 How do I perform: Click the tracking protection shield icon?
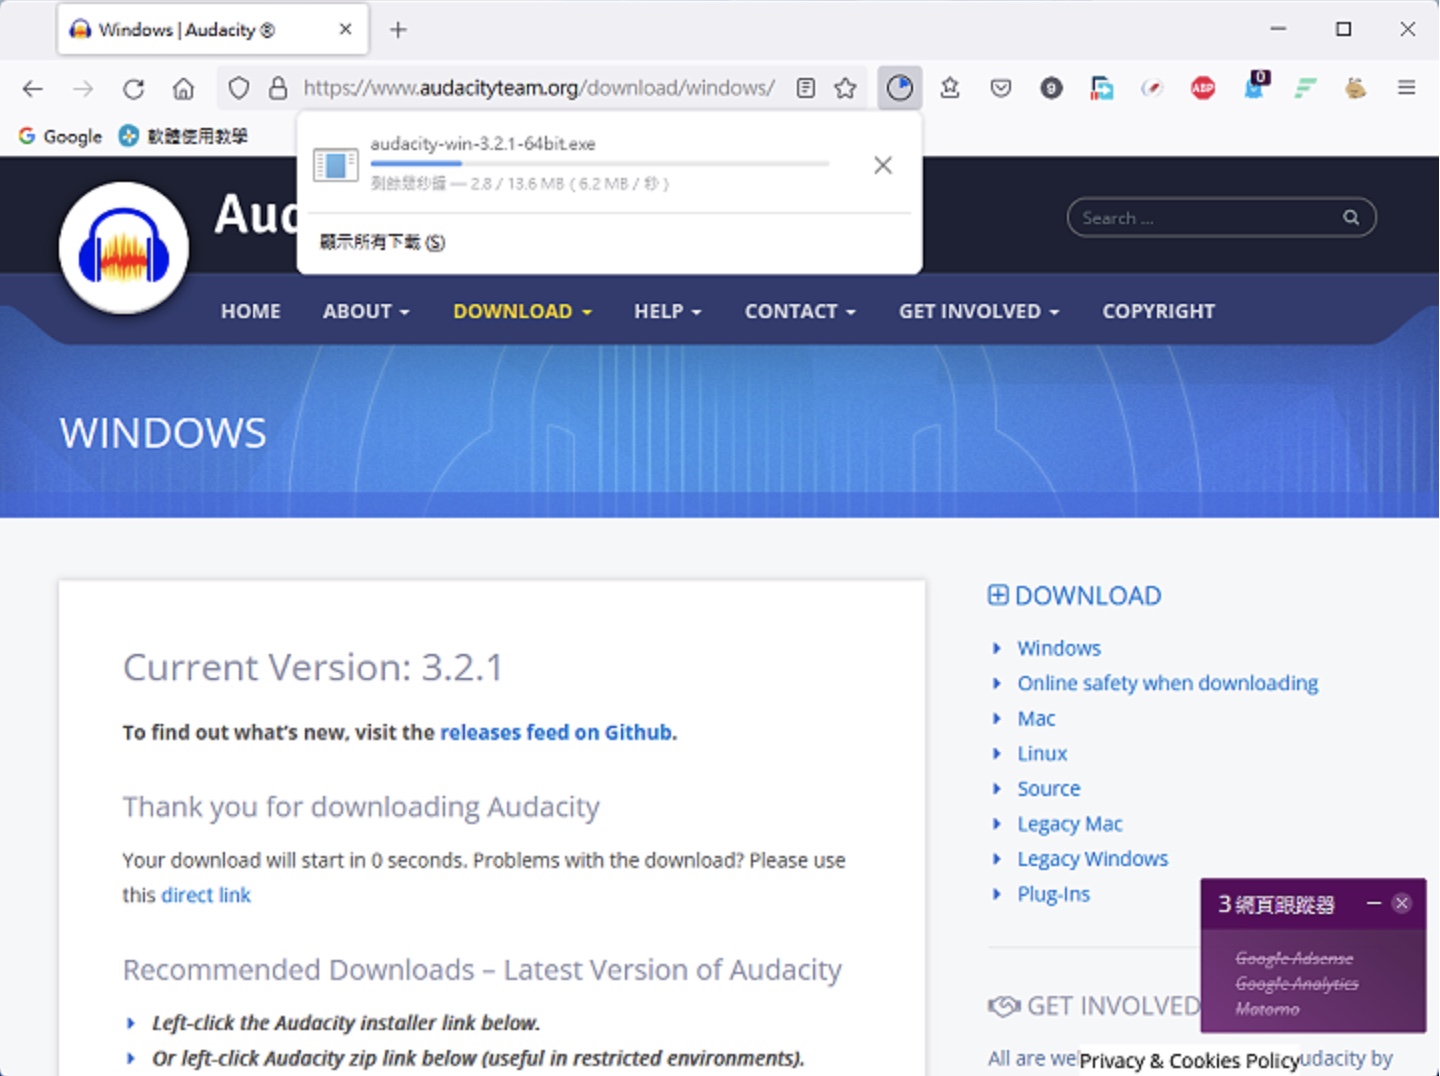pos(239,88)
